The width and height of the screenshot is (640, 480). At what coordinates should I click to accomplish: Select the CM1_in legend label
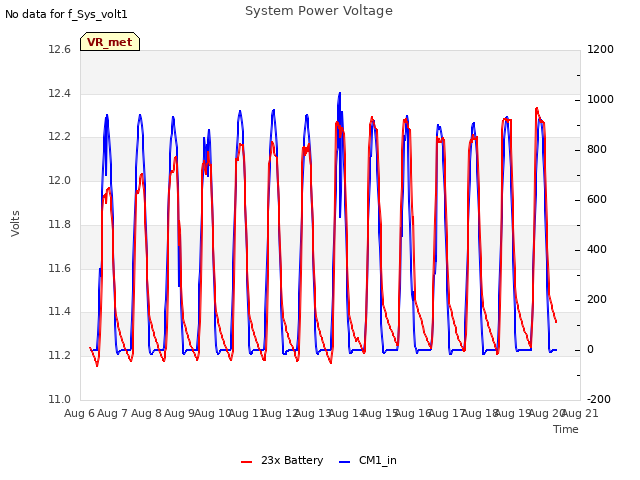(378, 460)
